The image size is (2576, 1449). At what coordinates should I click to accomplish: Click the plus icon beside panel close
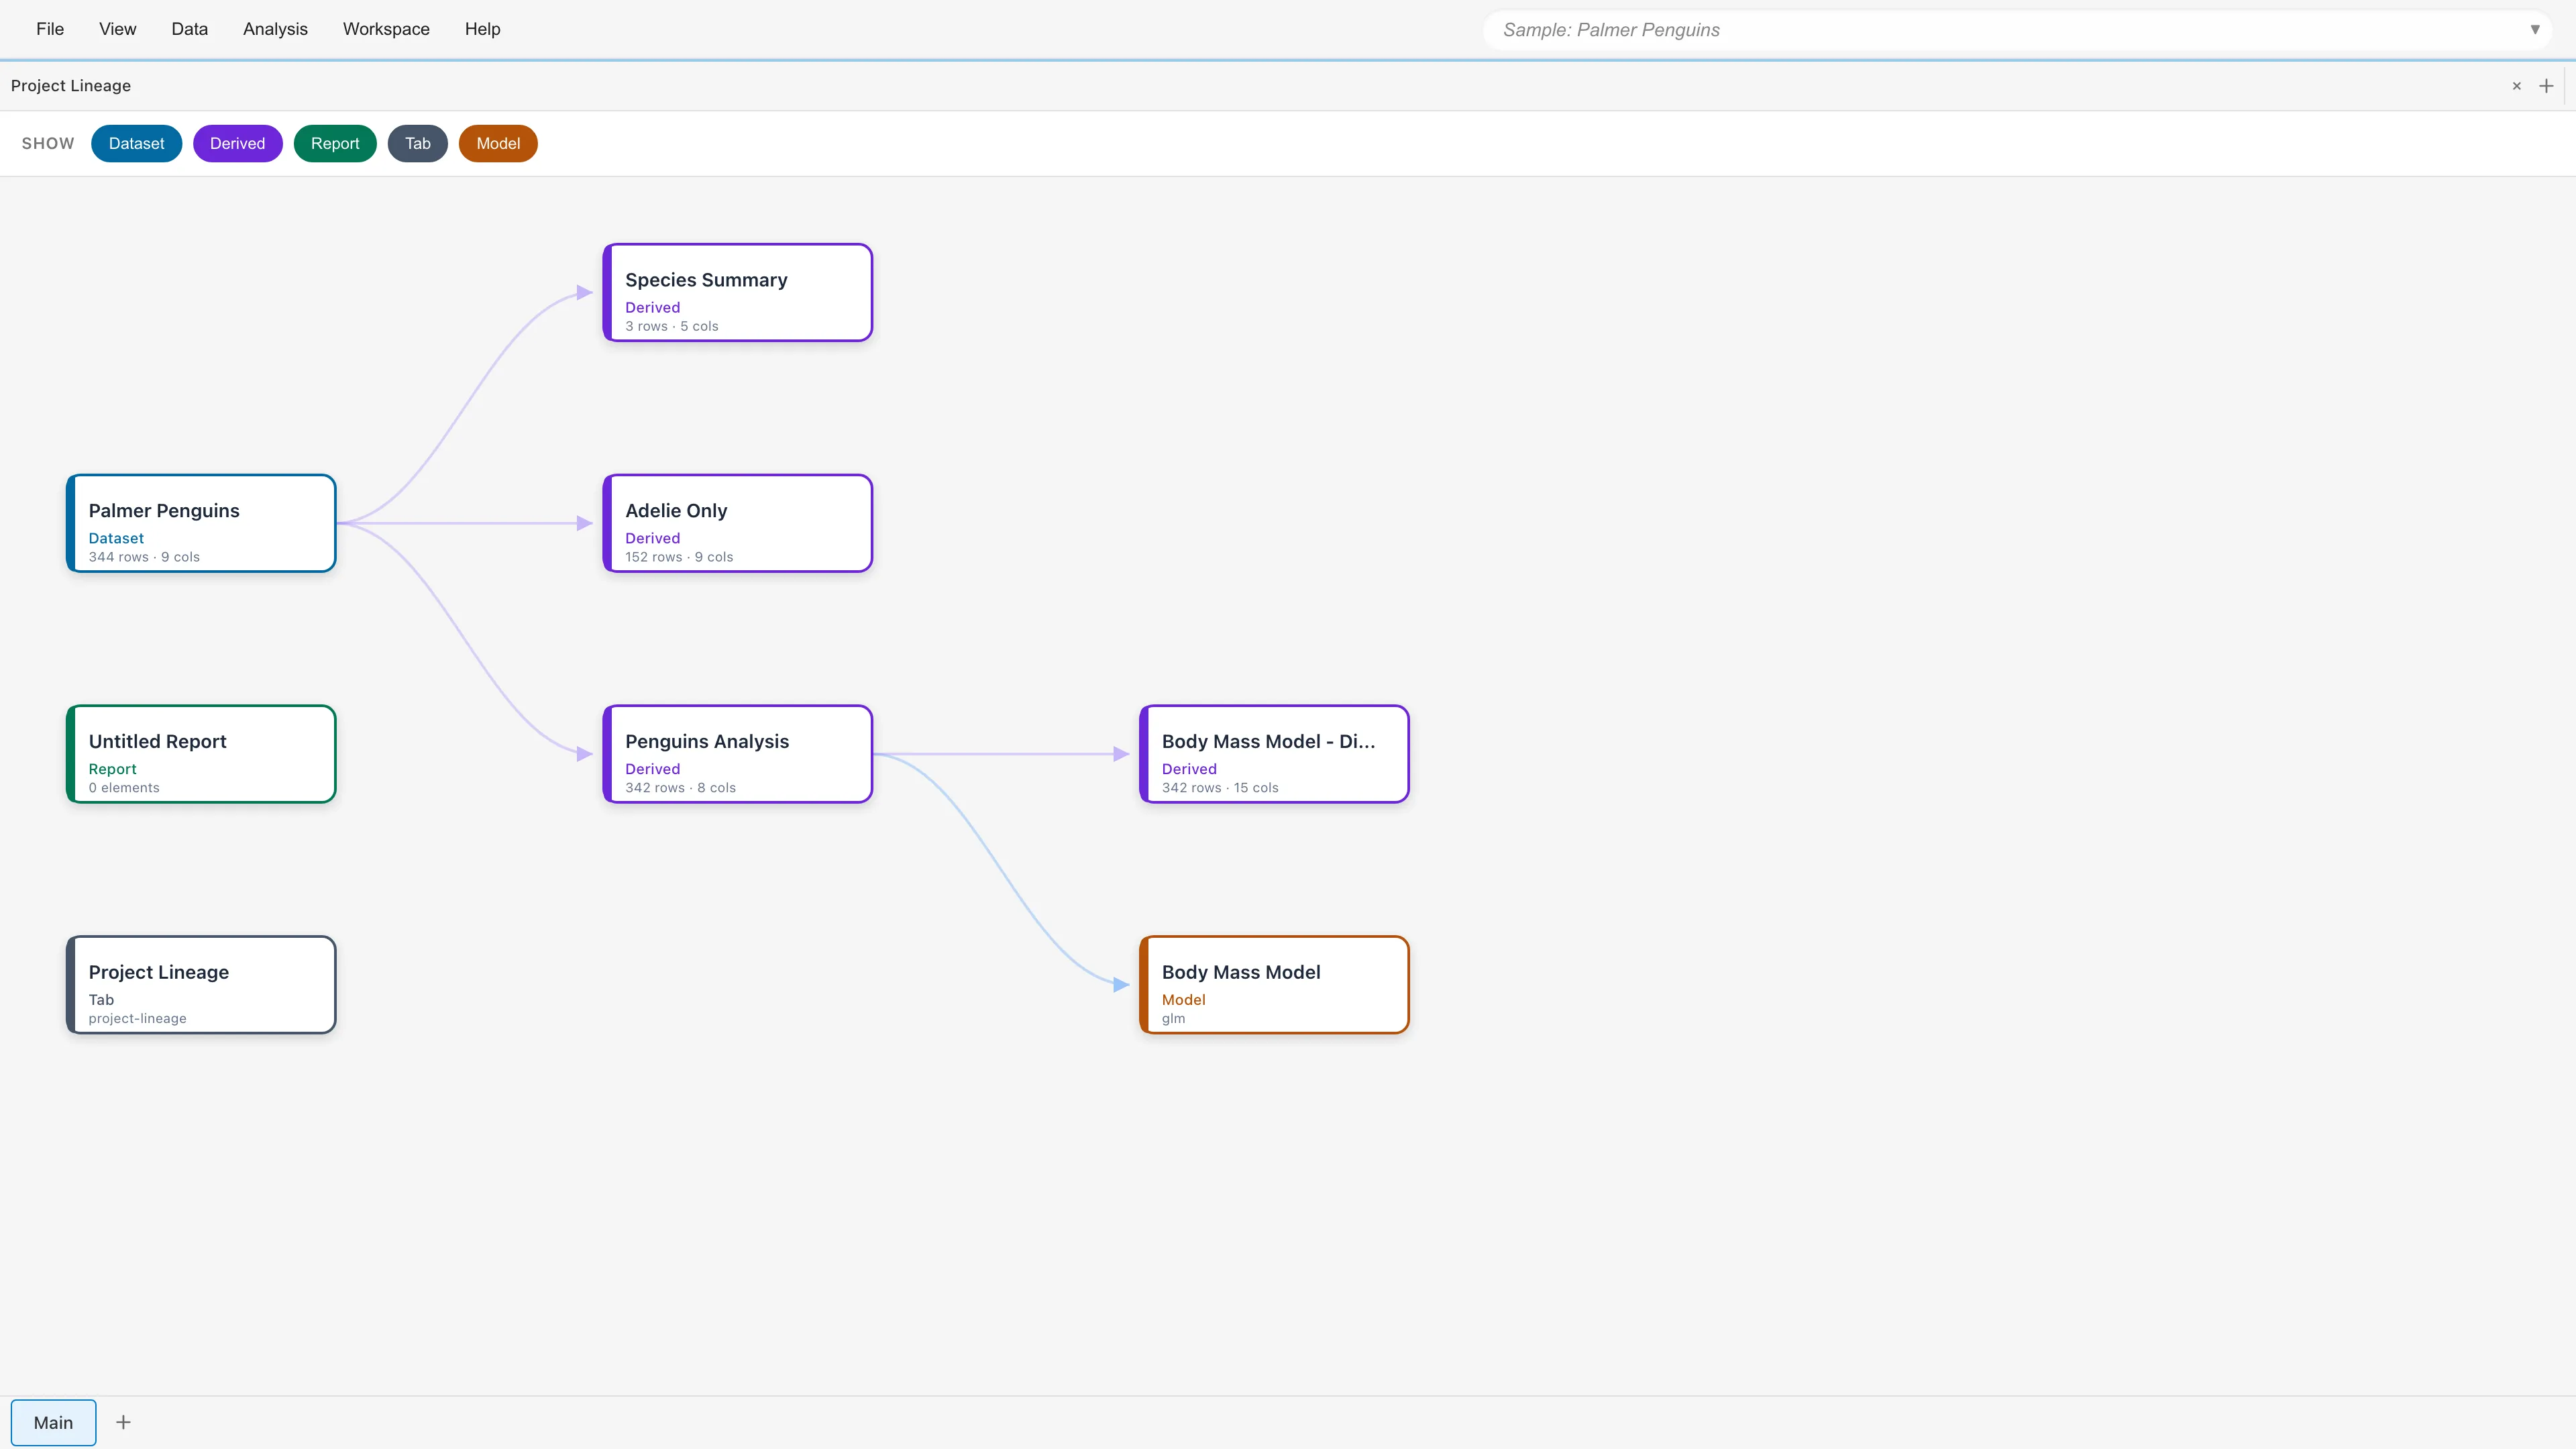click(2546, 86)
